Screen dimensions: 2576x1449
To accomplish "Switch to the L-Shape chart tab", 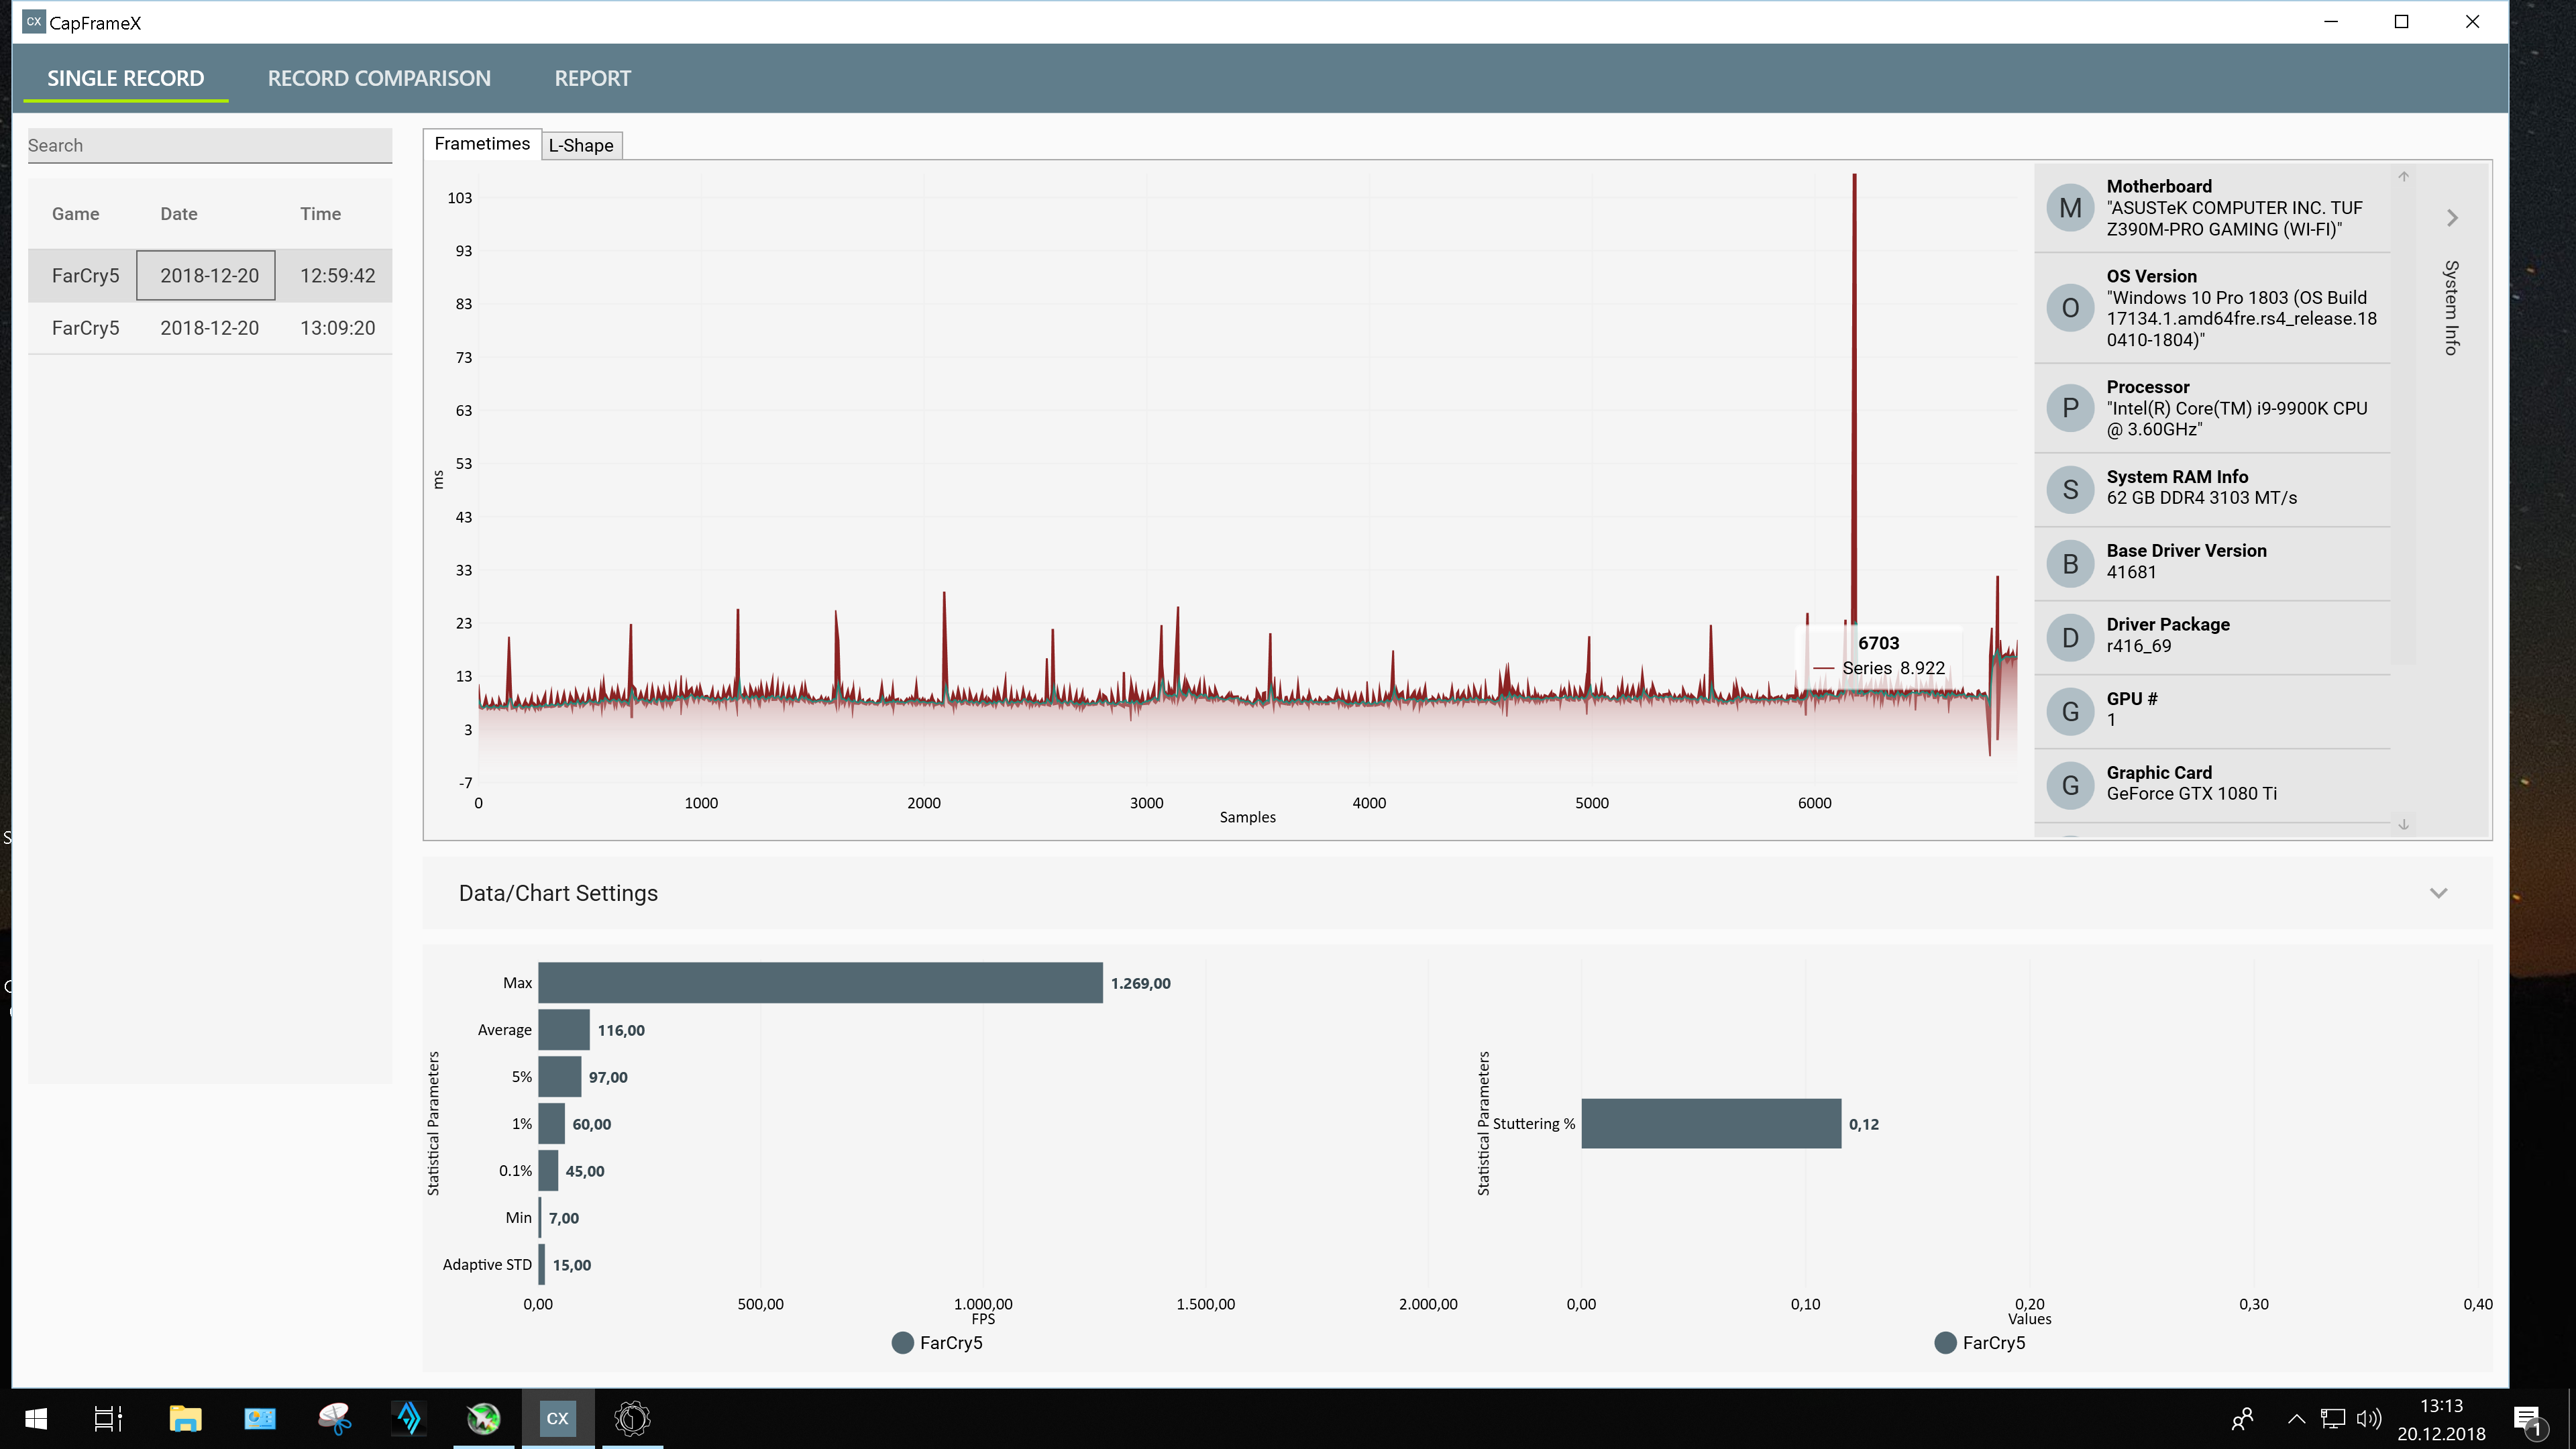I will click(581, 145).
